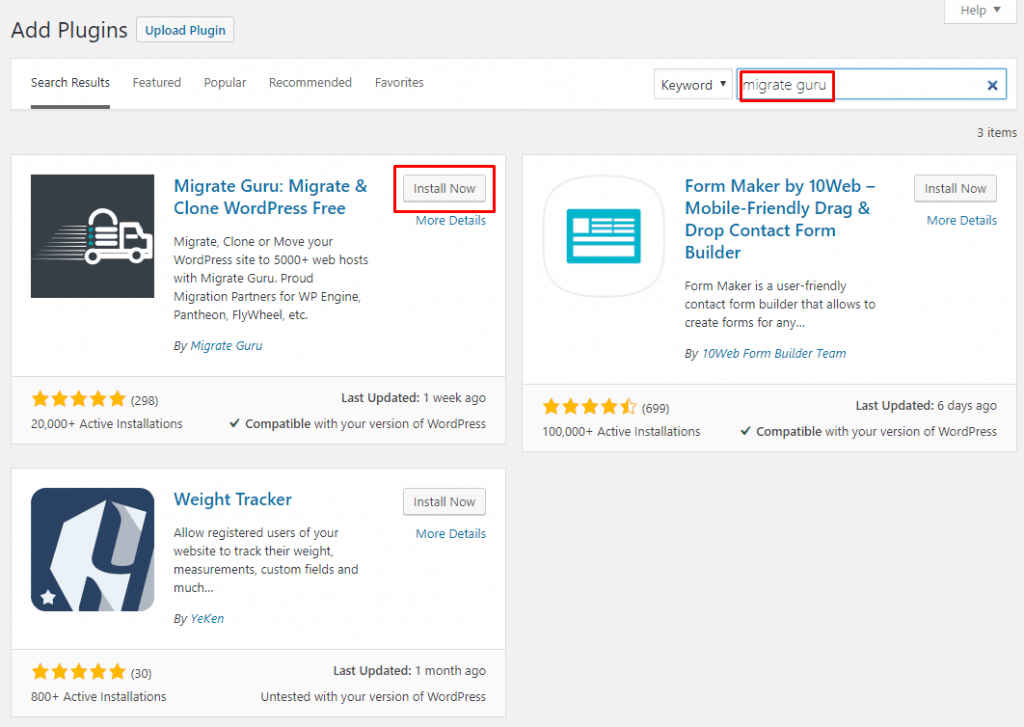Click the 10Web Form Builder Team author link

(773, 353)
